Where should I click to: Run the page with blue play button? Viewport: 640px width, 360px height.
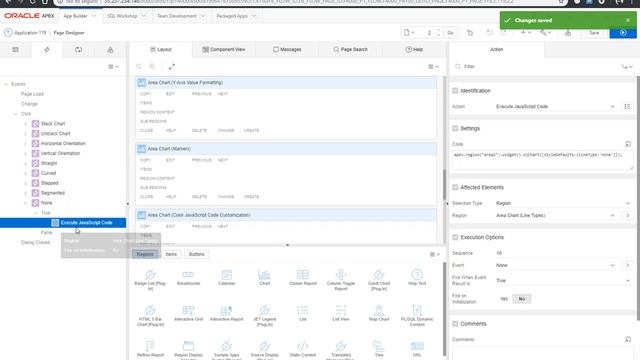click(623, 33)
